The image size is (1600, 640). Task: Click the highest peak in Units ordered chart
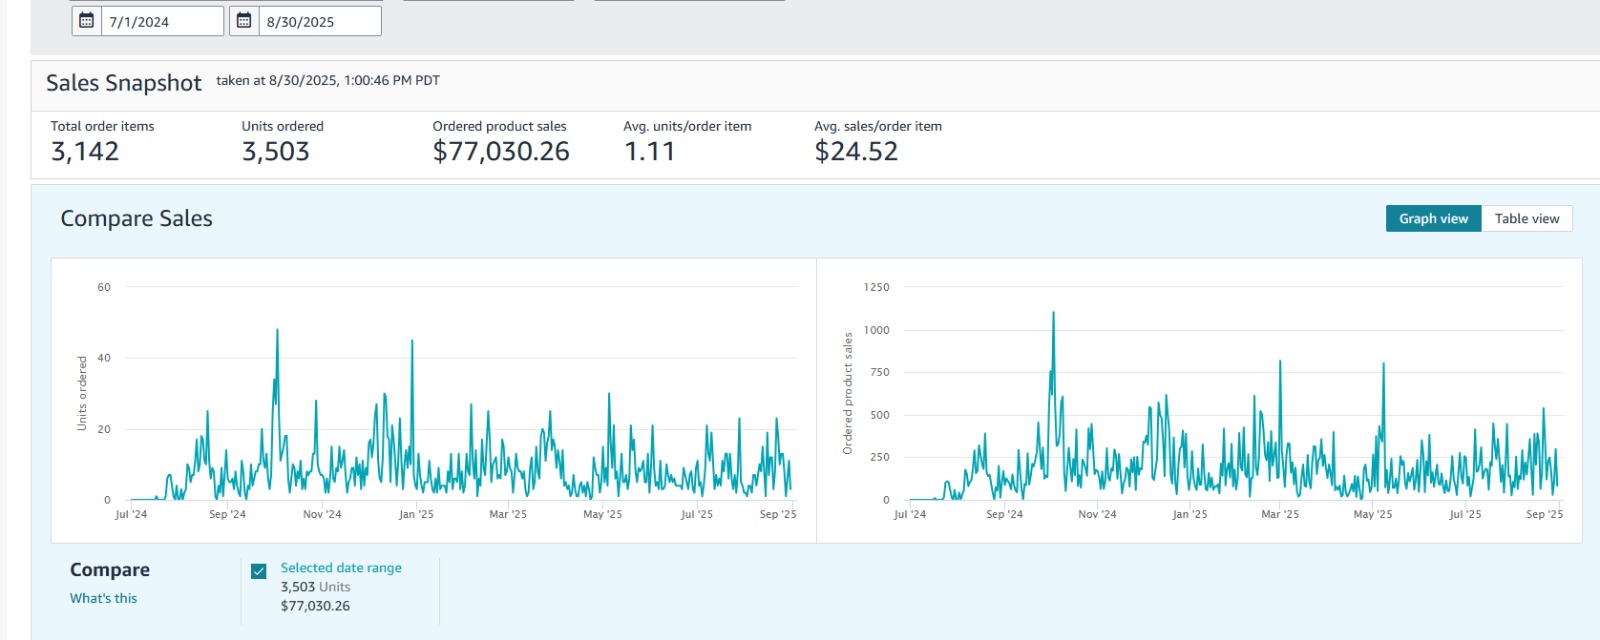coord(277,331)
